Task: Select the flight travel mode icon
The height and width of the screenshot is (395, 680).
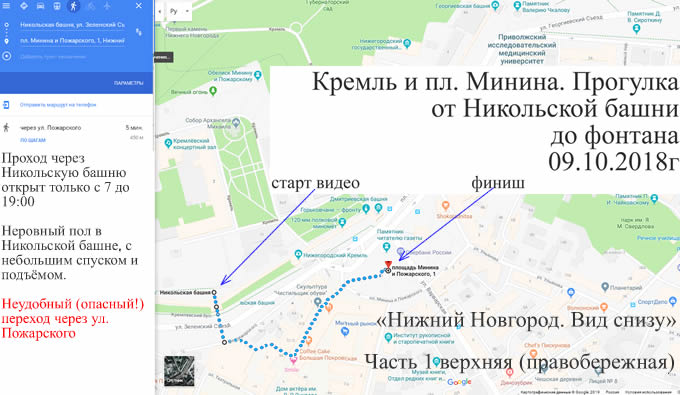Action: (x=107, y=6)
